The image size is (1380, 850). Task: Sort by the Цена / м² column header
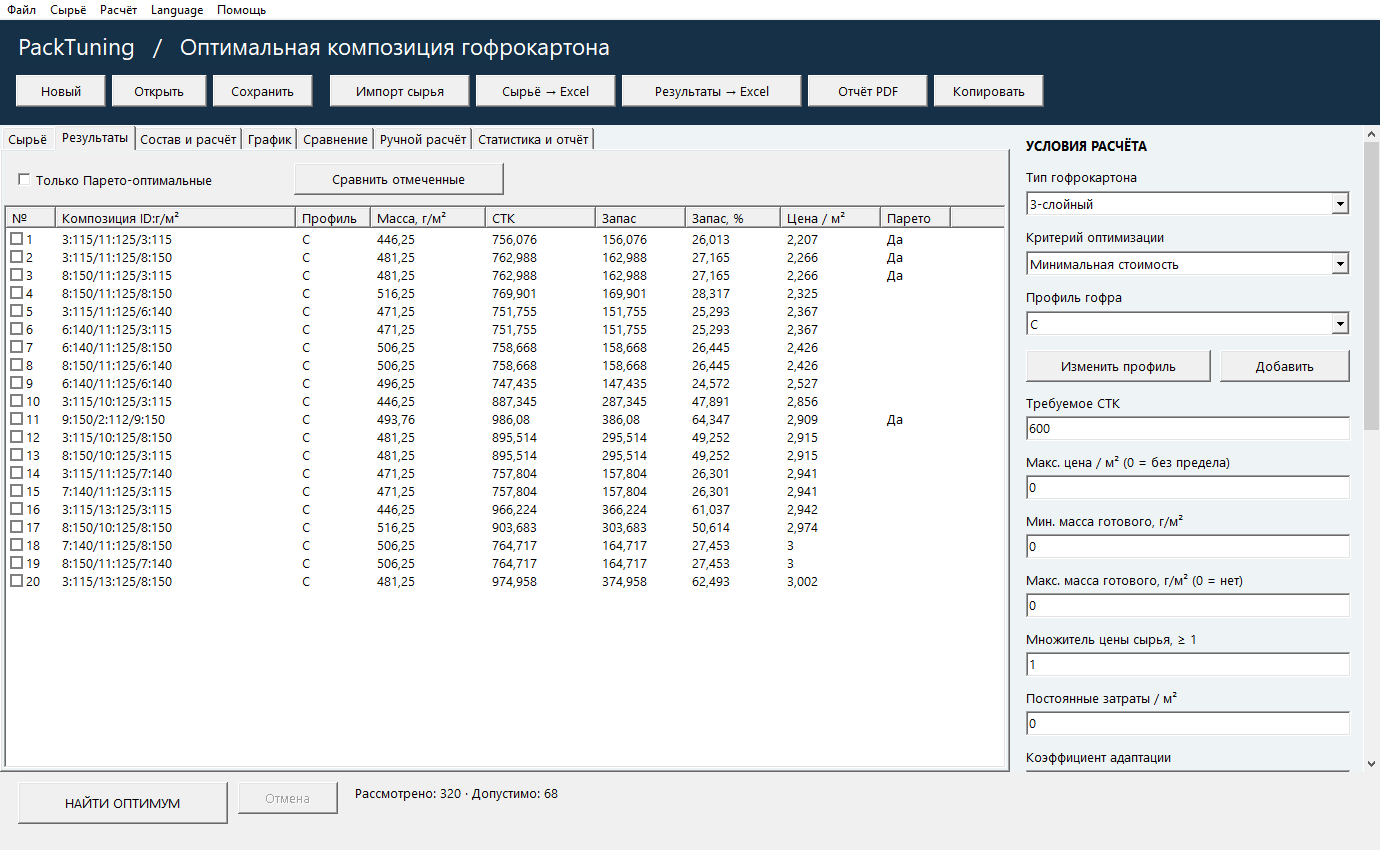pos(830,218)
